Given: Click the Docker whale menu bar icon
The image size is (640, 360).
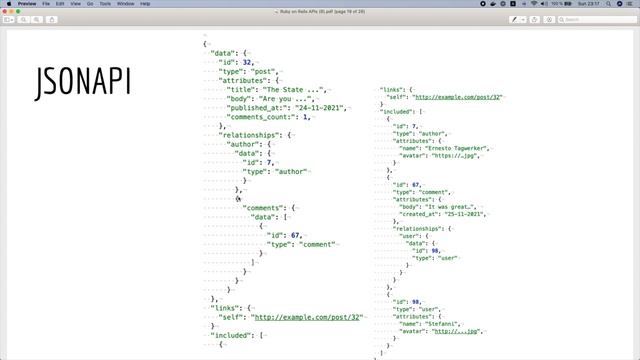Looking at the screenshot, I should 493,4.
